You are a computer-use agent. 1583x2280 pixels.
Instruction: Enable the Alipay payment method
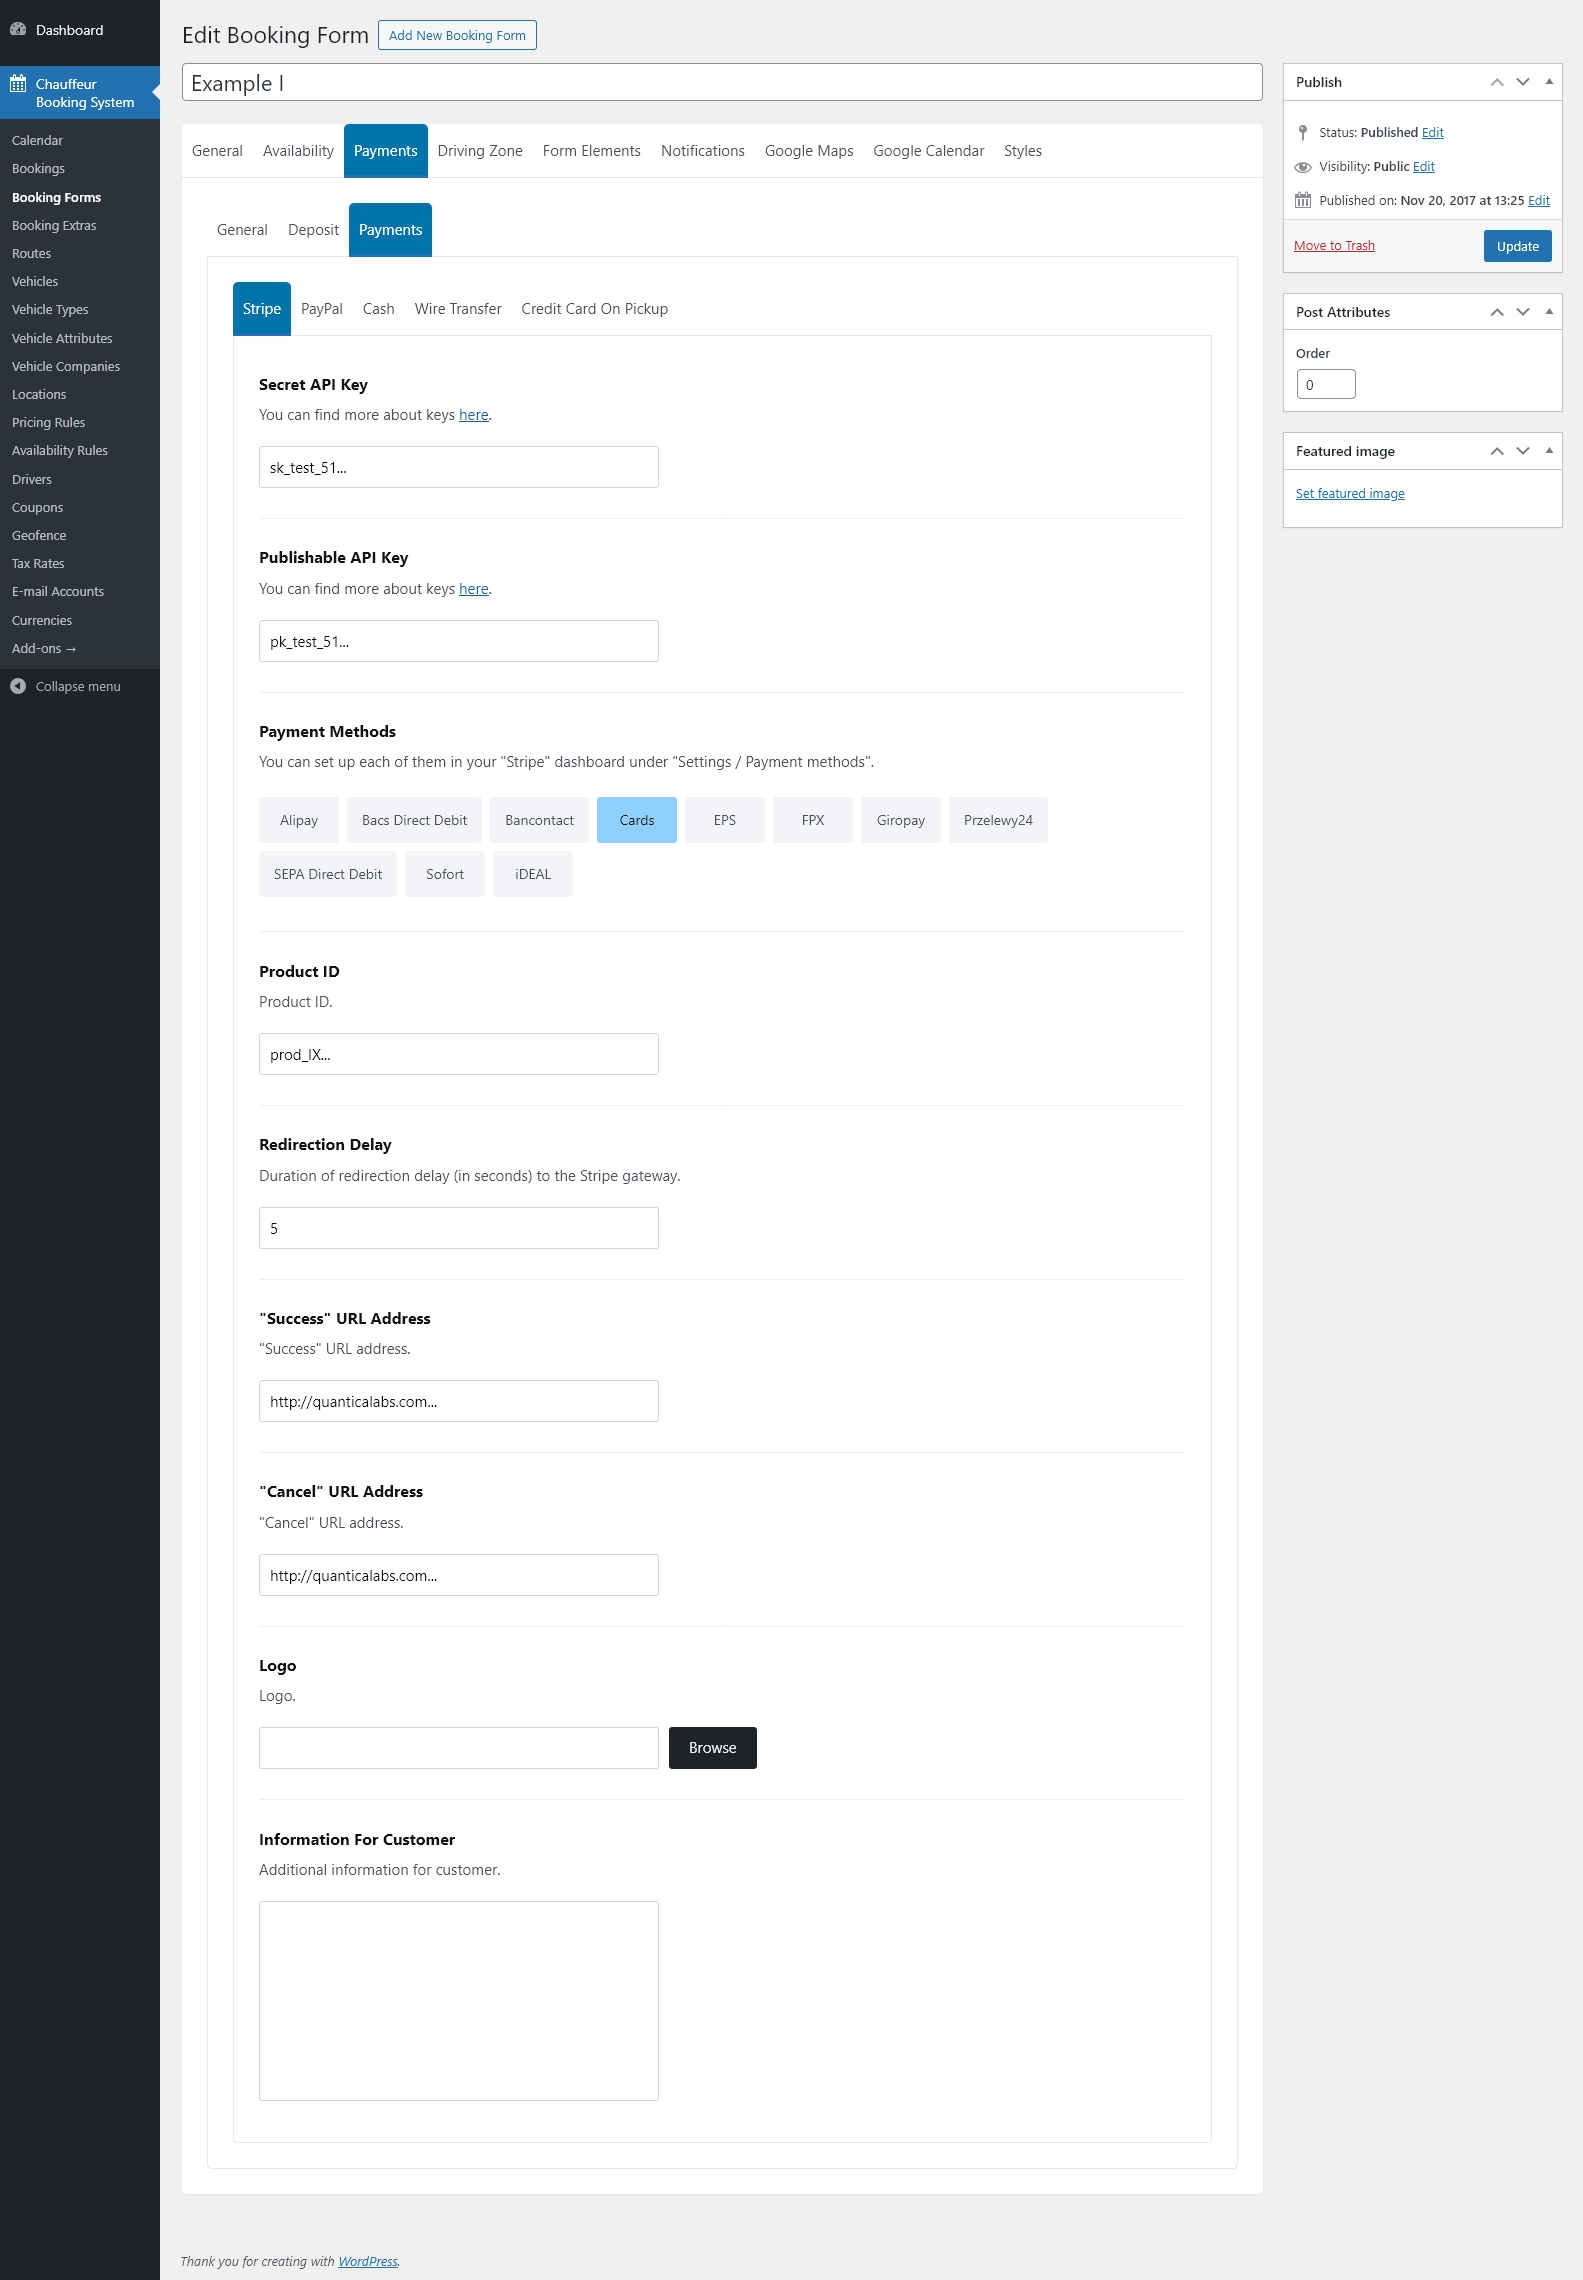298,820
